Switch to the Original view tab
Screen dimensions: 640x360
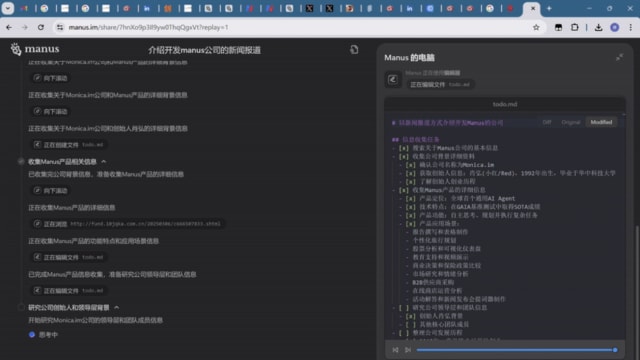pyautogui.click(x=571, y=122)
